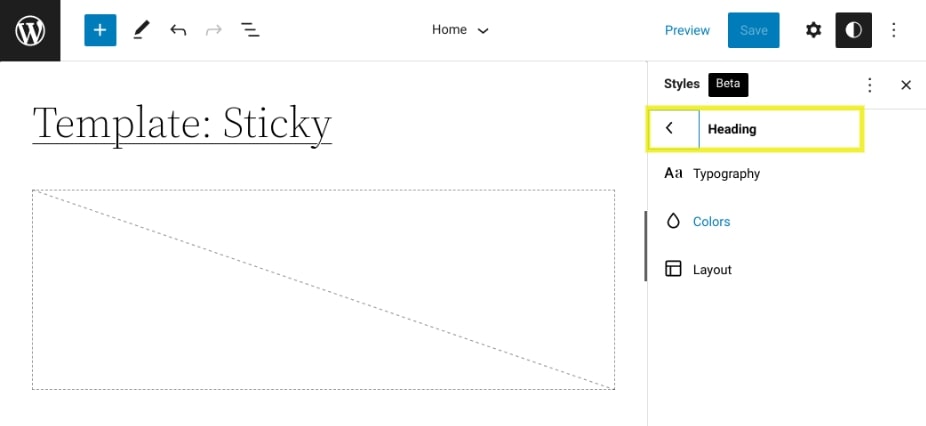The height and width of the screenshot is (426, 926).
Task: Open the top bar Options menu
Action: [894, 30]
